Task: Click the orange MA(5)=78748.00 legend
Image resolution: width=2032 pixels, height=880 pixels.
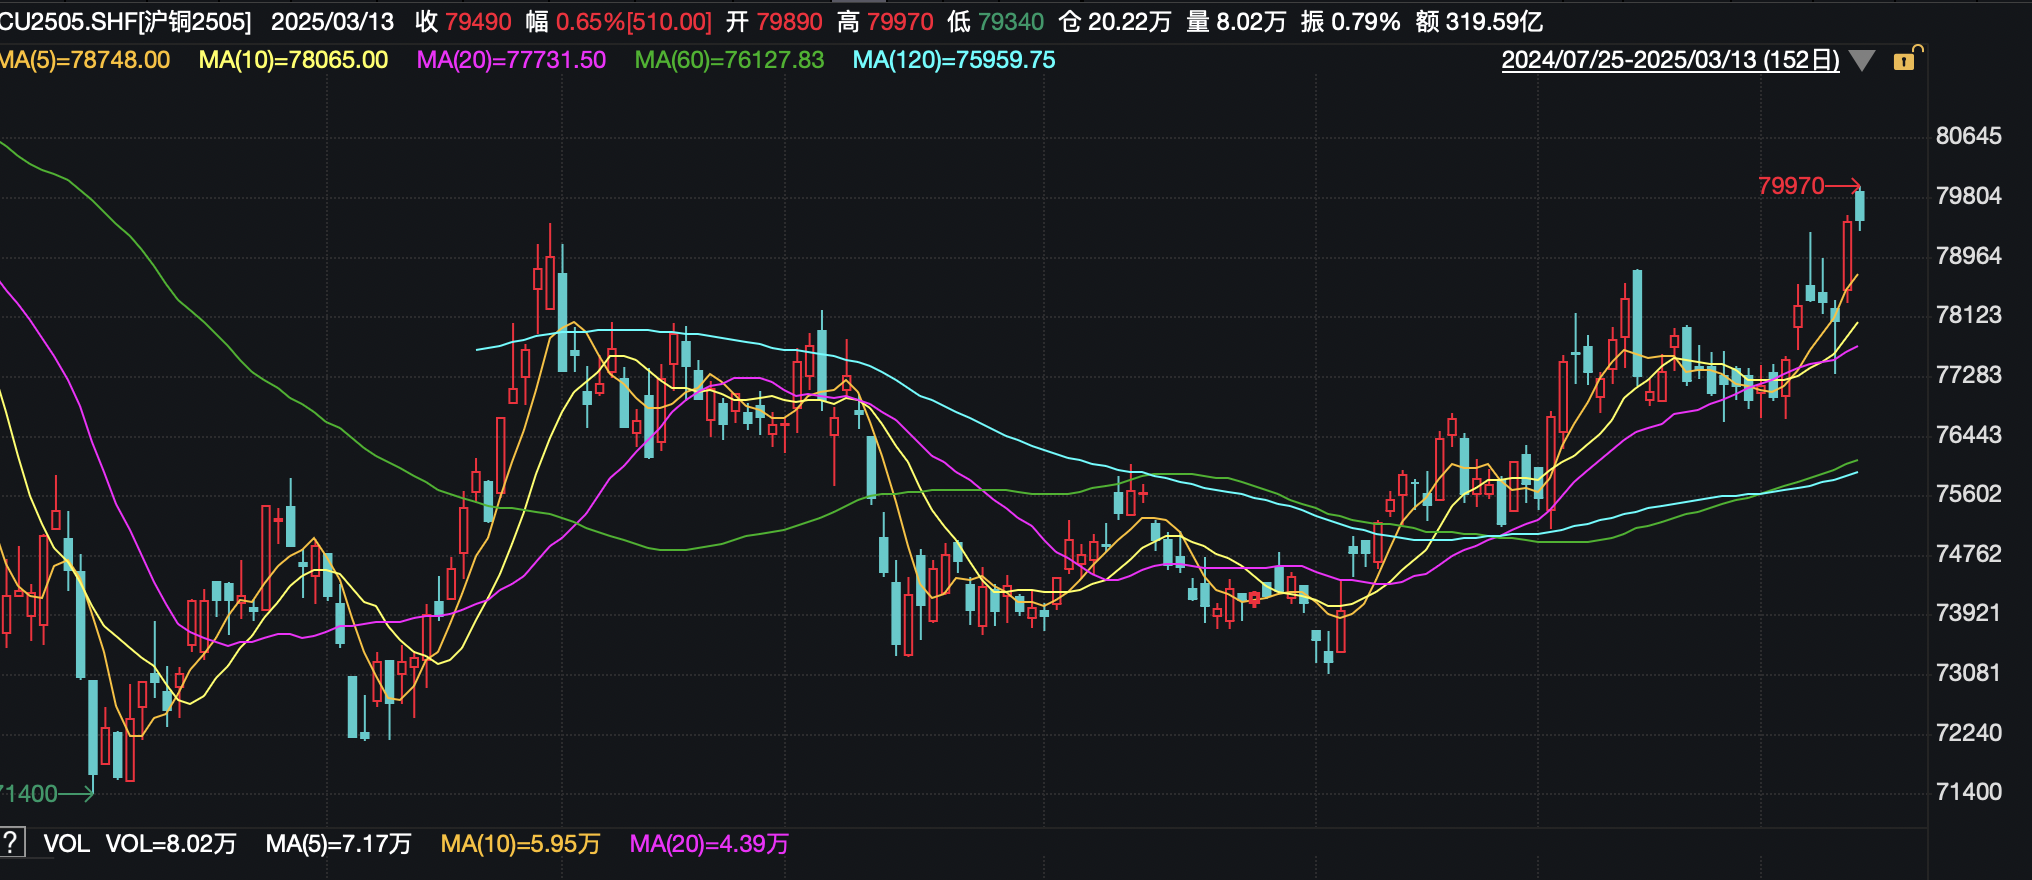Action: [85, 60]
